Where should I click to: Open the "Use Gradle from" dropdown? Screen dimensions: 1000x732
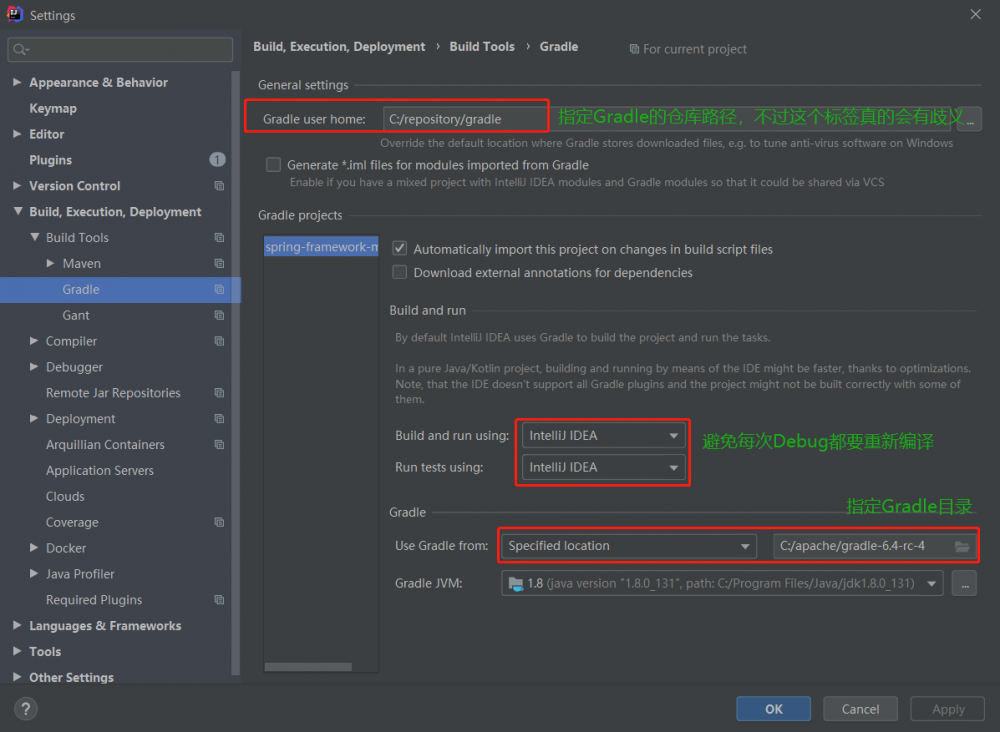(x=627, y=546)
